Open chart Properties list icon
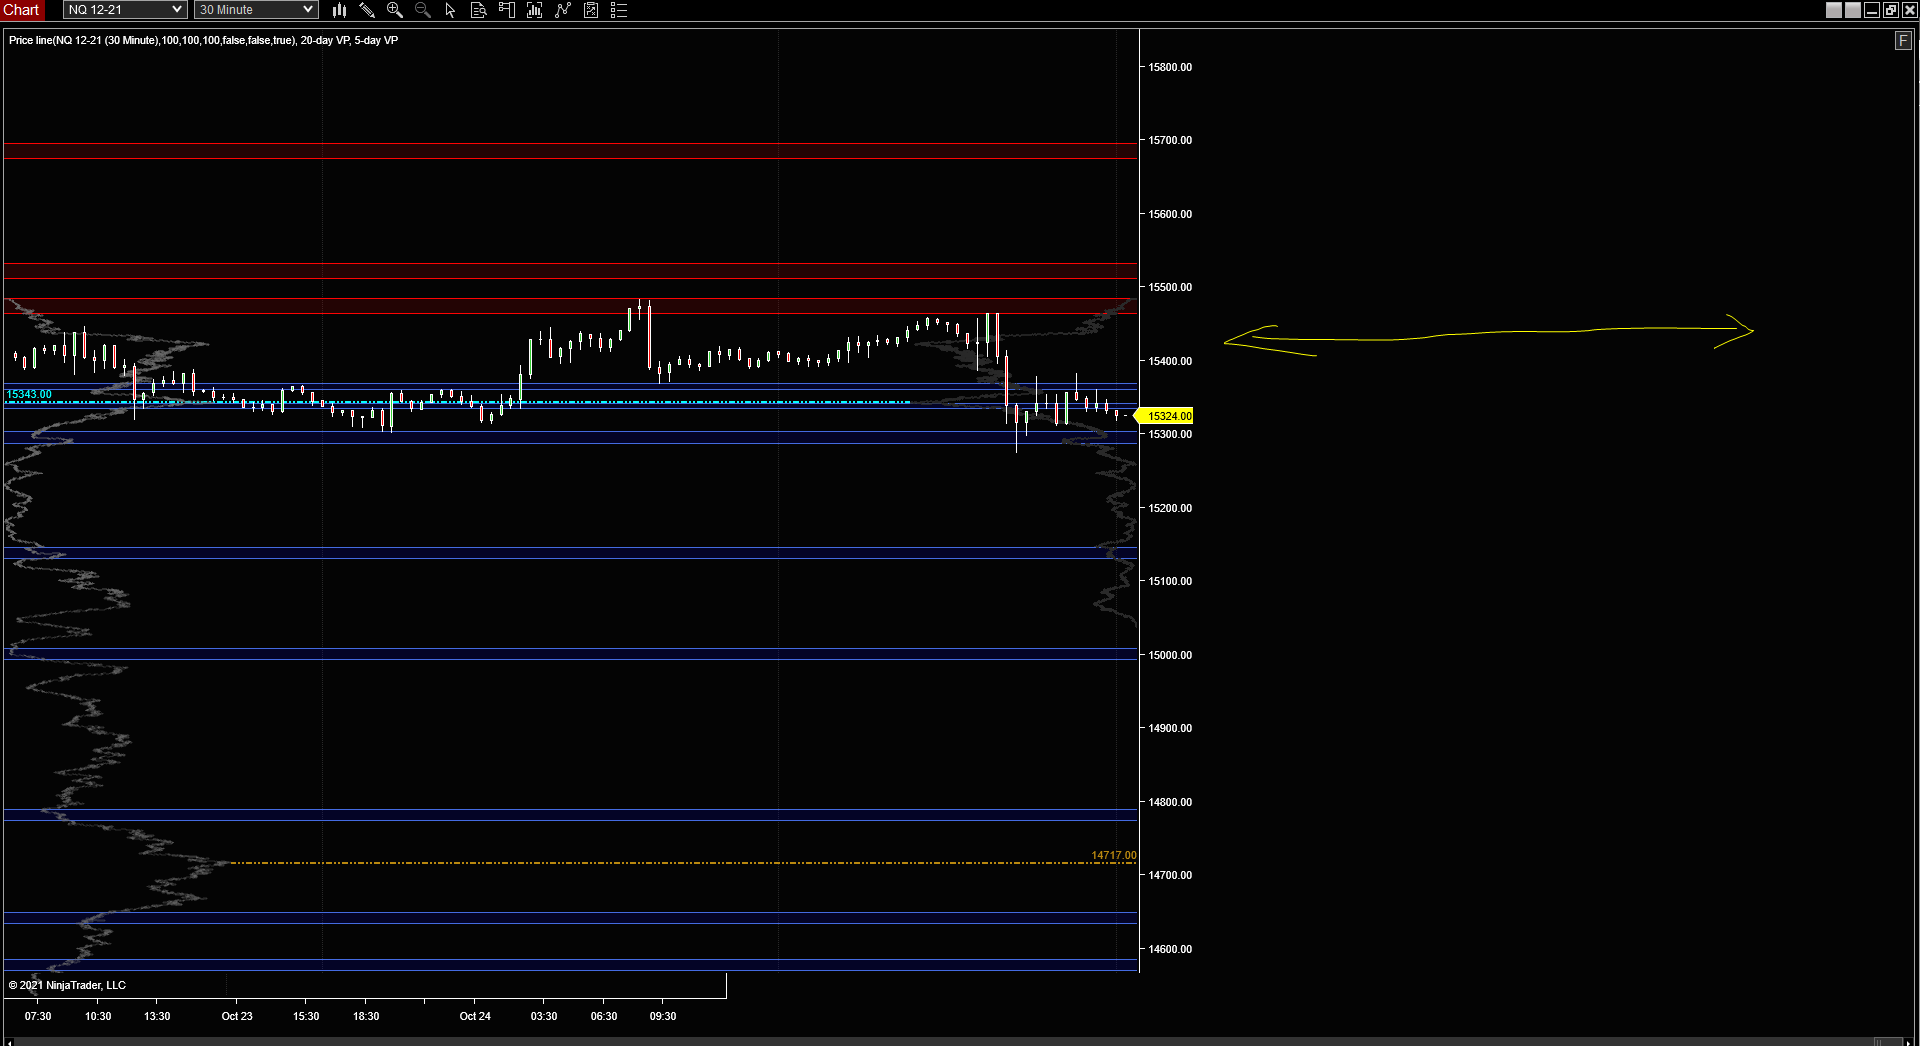The width and height of the screenshot is (1920, 1046). point(619,10)
